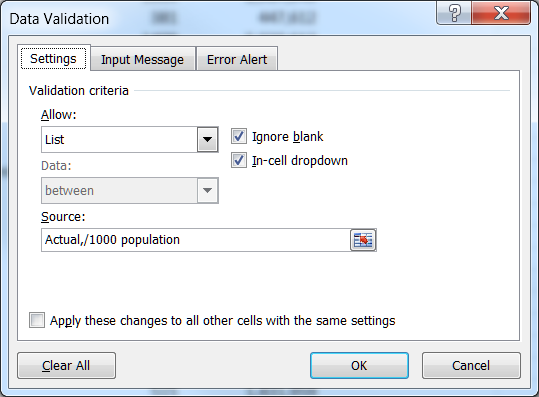Click the Cancel button
The image size is (539, 397).
471,365
